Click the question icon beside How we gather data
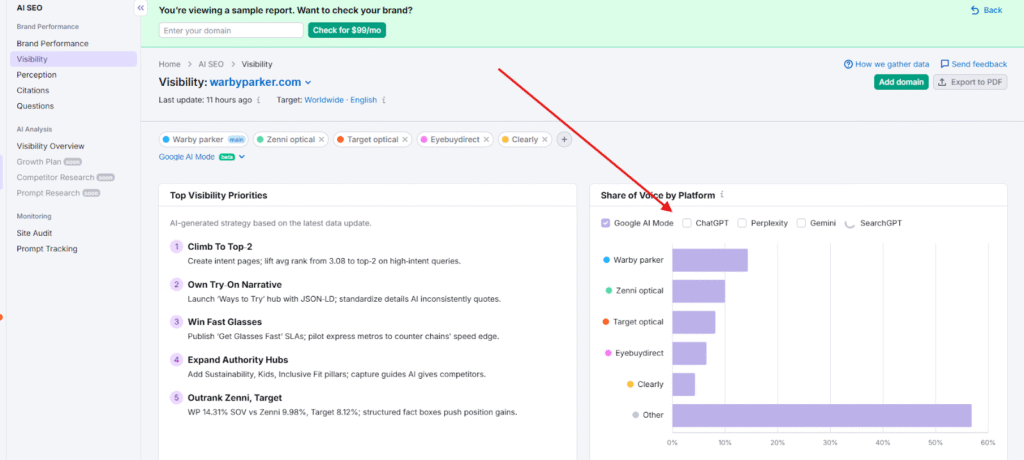The image size is (1024, 460). 848,64
